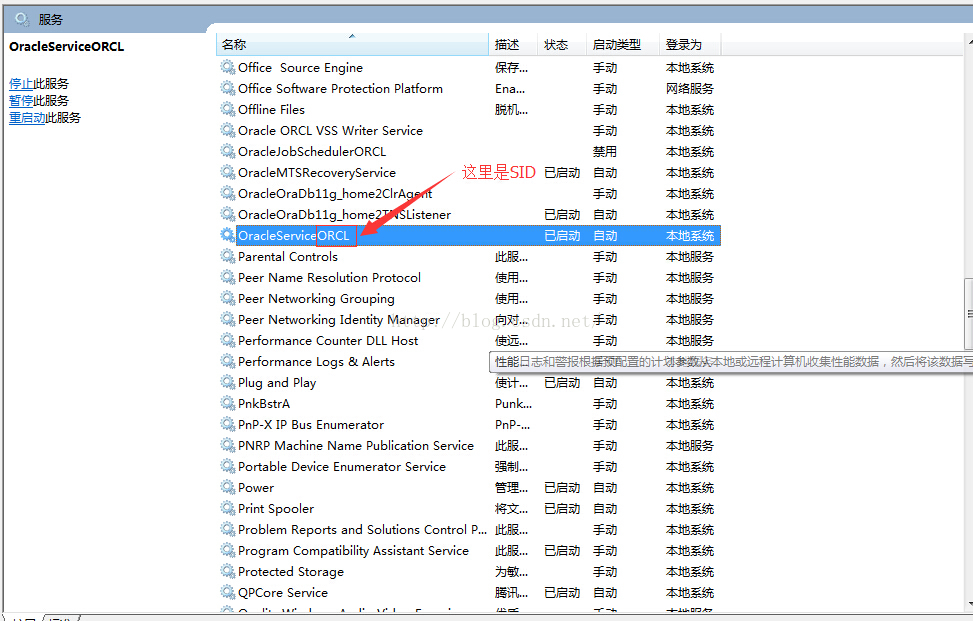Select Office Software Protection Platform service name
973x621 pixels.
click(x=340, y=89)
